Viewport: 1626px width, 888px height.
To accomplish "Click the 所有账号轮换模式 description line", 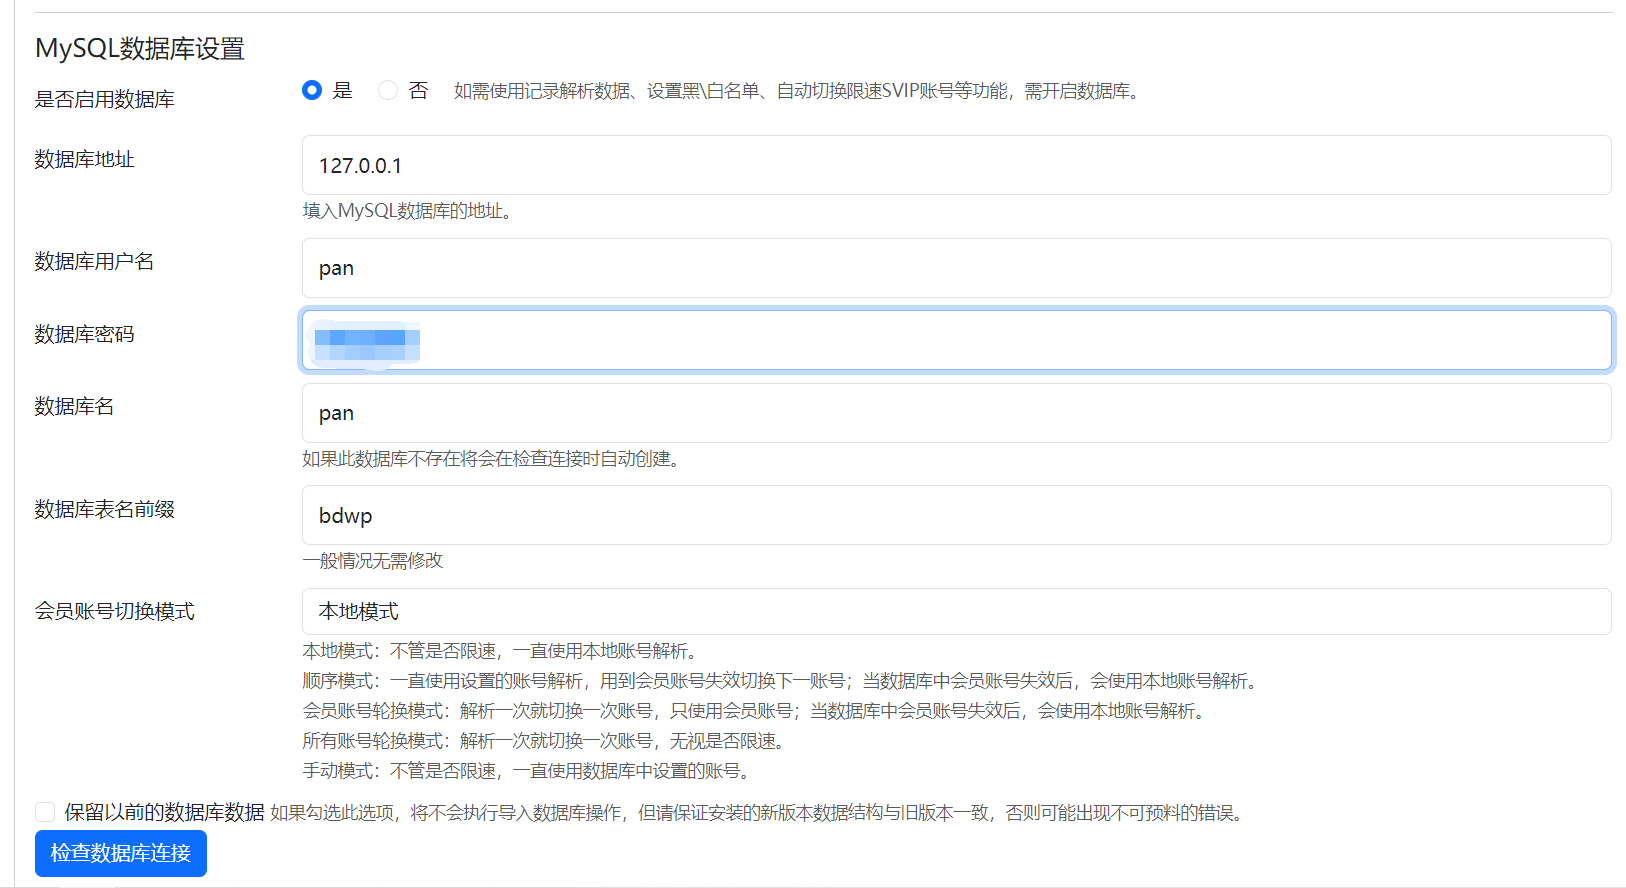I will pyautogui.click(x=546, y=741).
